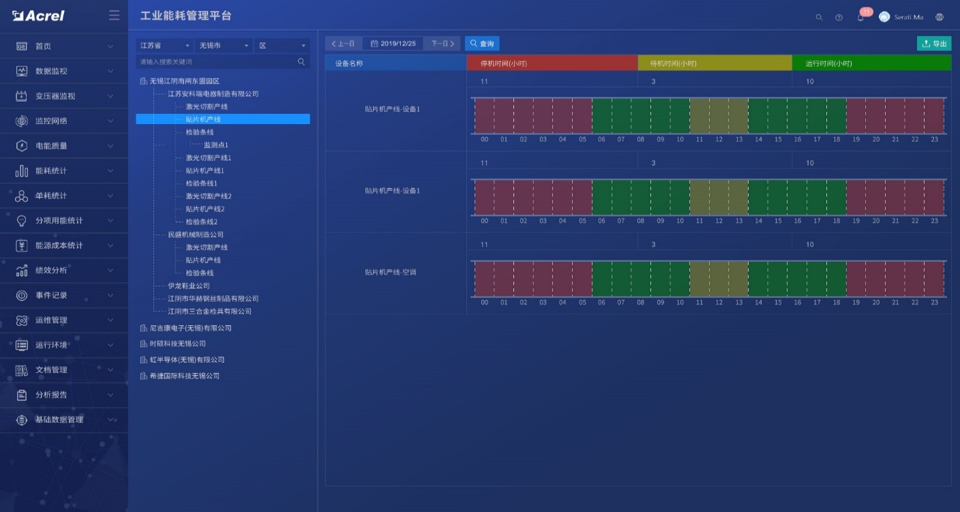The image size is (960, 512).
Task: Click the 查询 query button
Action: pos(482,43)
